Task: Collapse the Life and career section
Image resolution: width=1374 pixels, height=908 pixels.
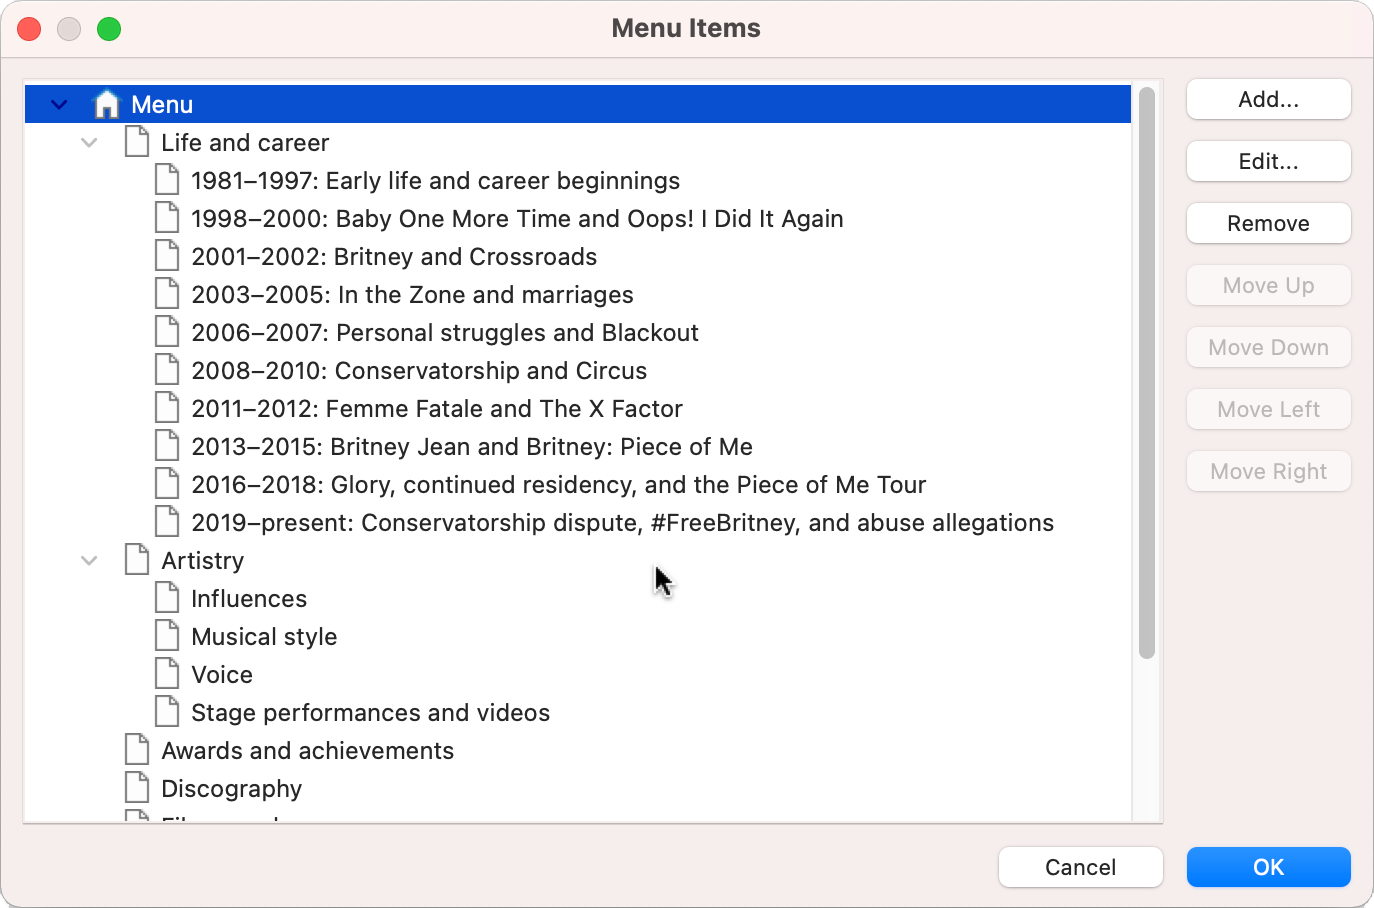Action: point(89,142)
